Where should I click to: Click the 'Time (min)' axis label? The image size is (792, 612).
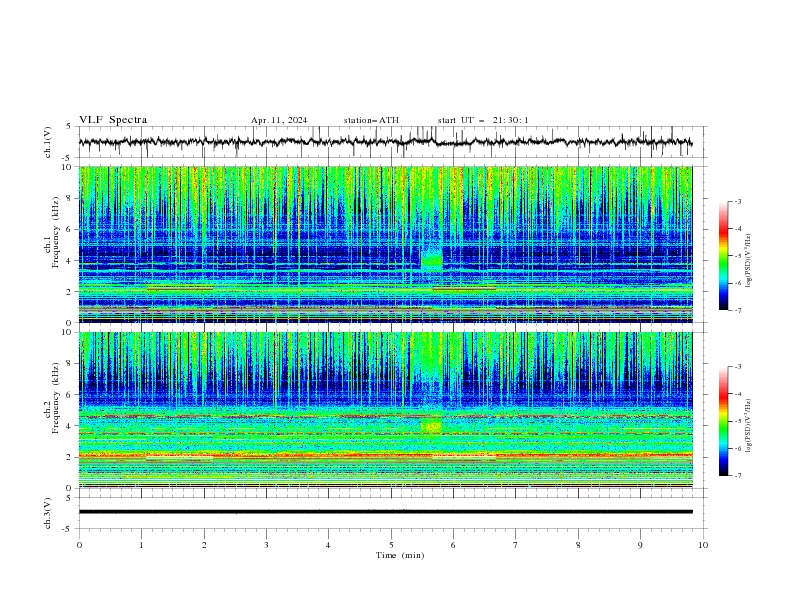coord(400,555)
